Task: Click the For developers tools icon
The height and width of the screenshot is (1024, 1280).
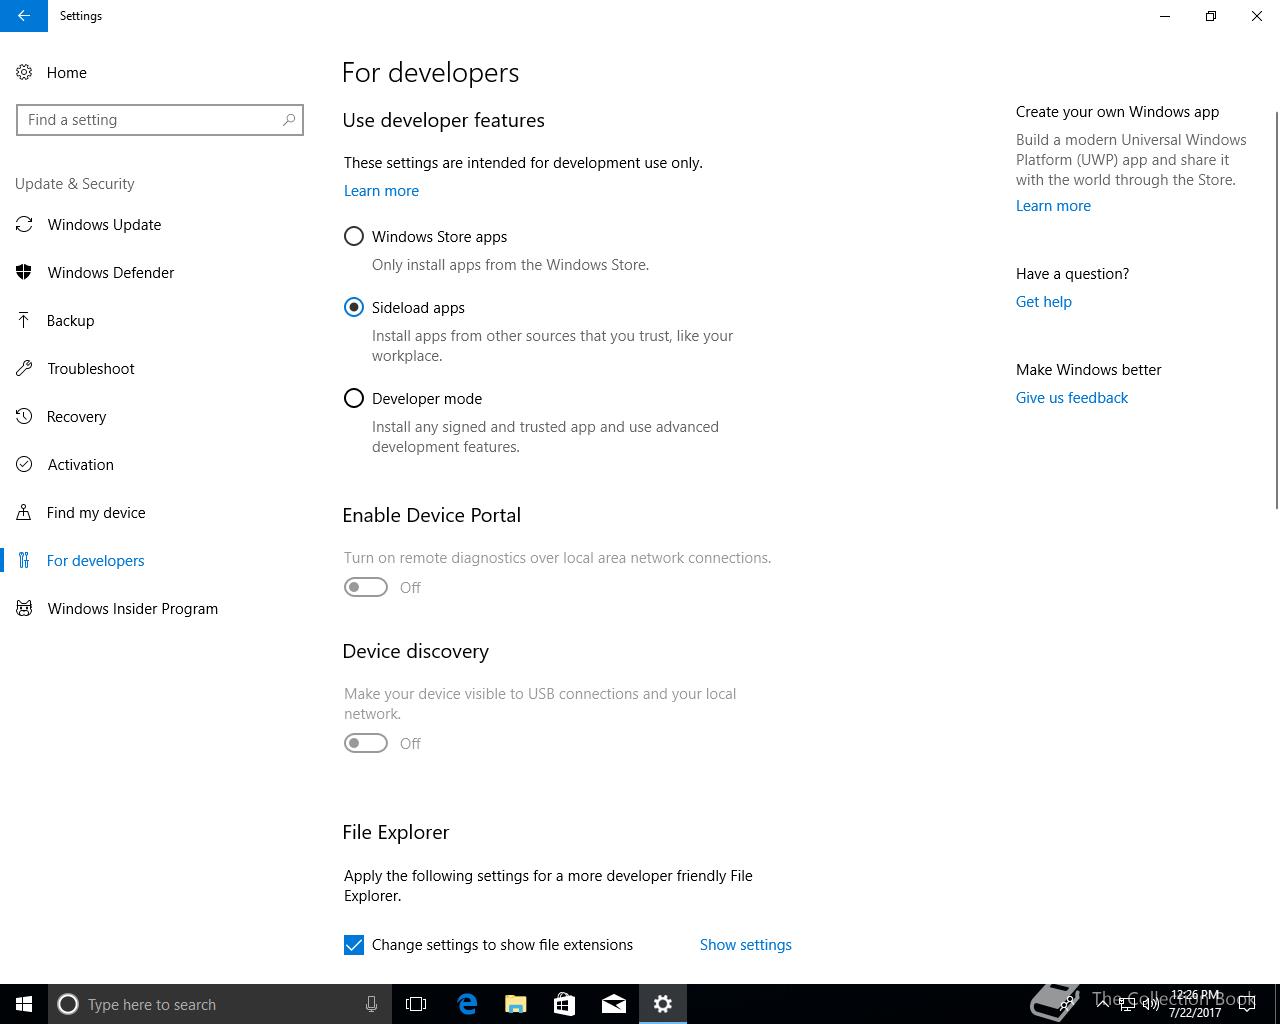Action: [x=24, y=561]
